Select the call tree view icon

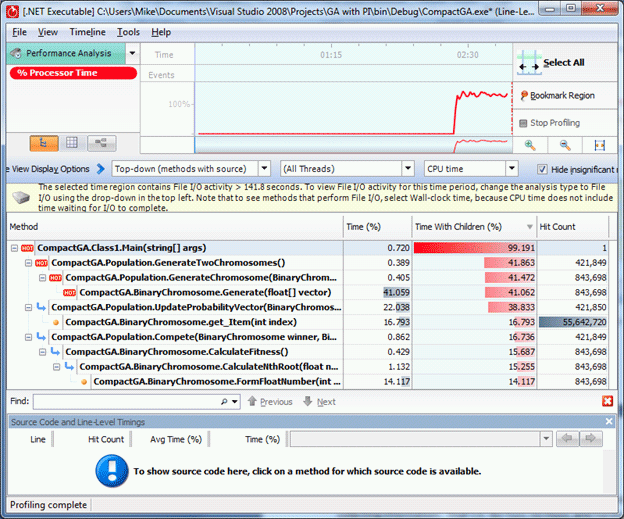coord(44,143)
